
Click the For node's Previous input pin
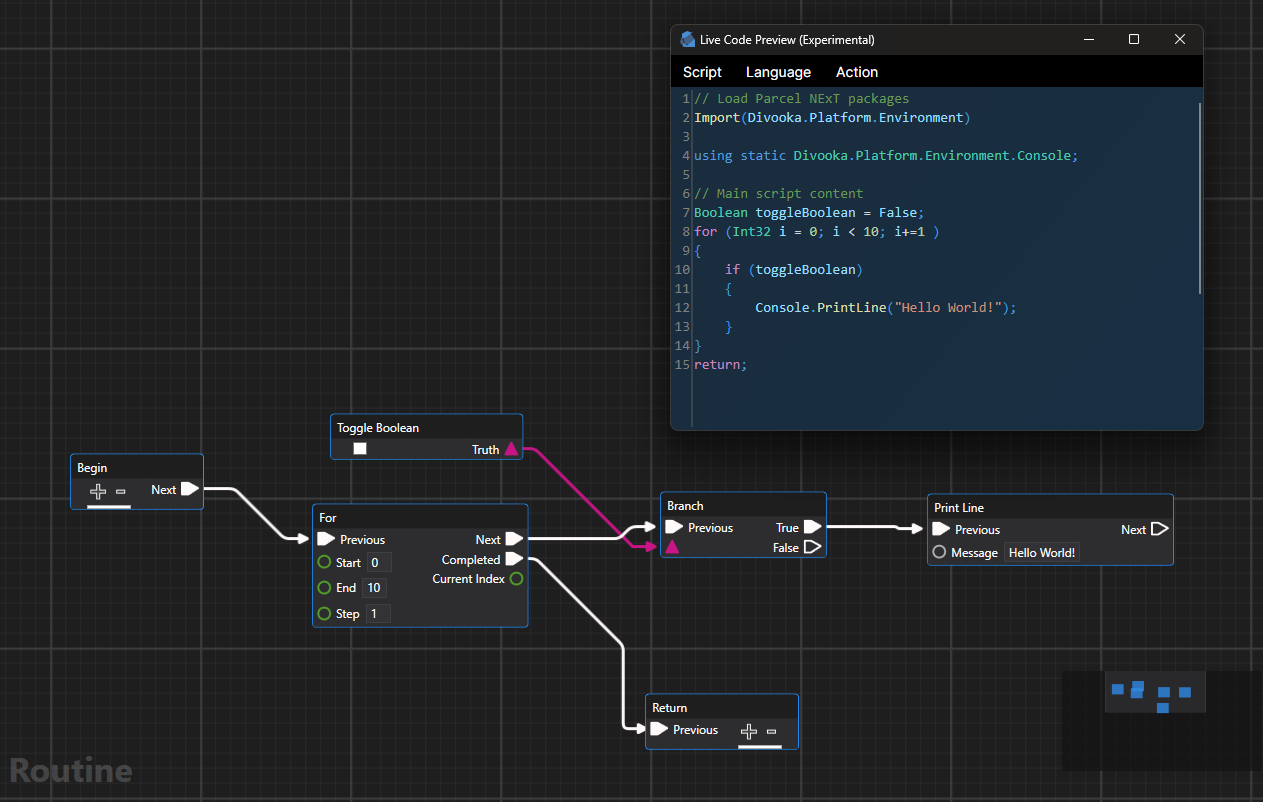[326, 539]
